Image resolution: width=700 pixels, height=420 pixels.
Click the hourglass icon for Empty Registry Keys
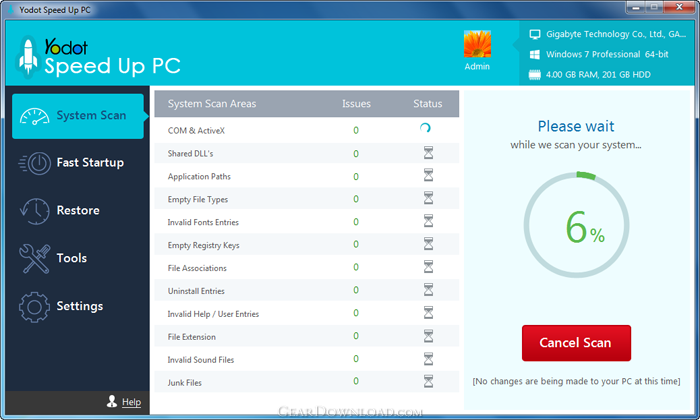click(x=428, y=244)
